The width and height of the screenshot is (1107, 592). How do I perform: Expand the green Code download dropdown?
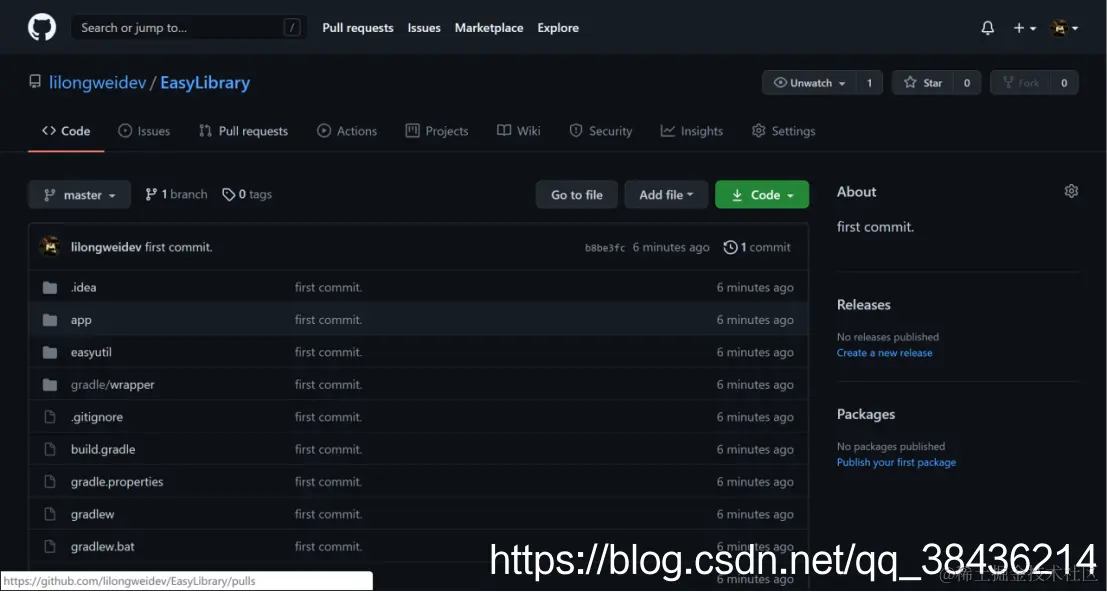(x=762, y=195)
